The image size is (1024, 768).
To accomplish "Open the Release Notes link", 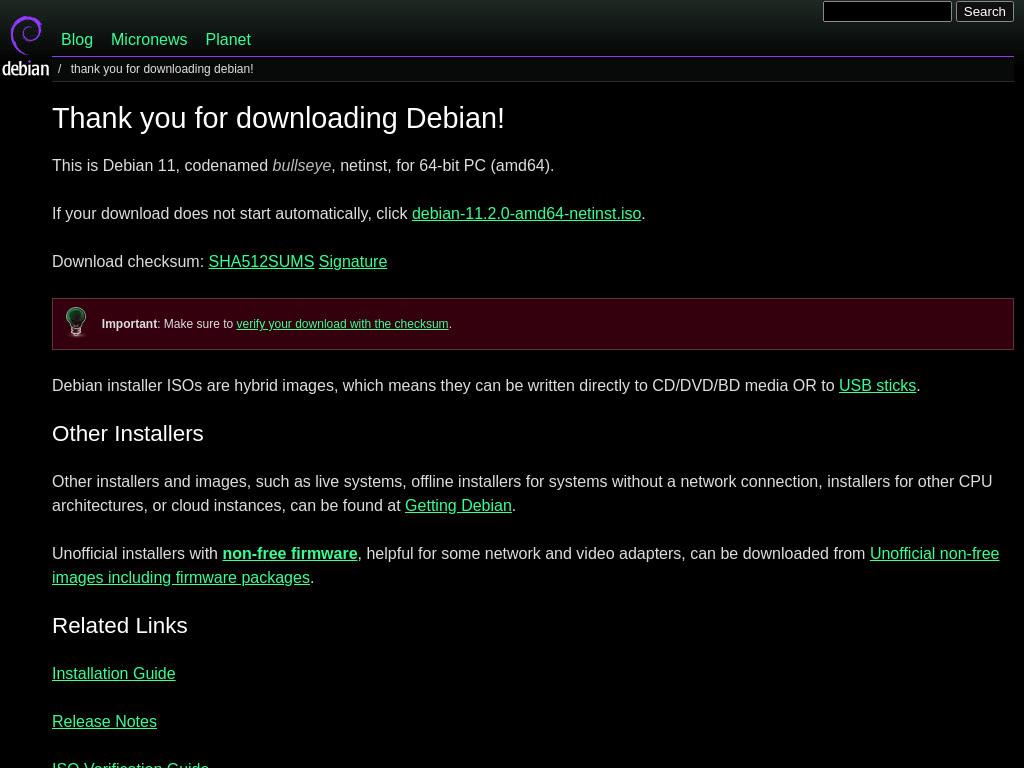I will point(104,722).
